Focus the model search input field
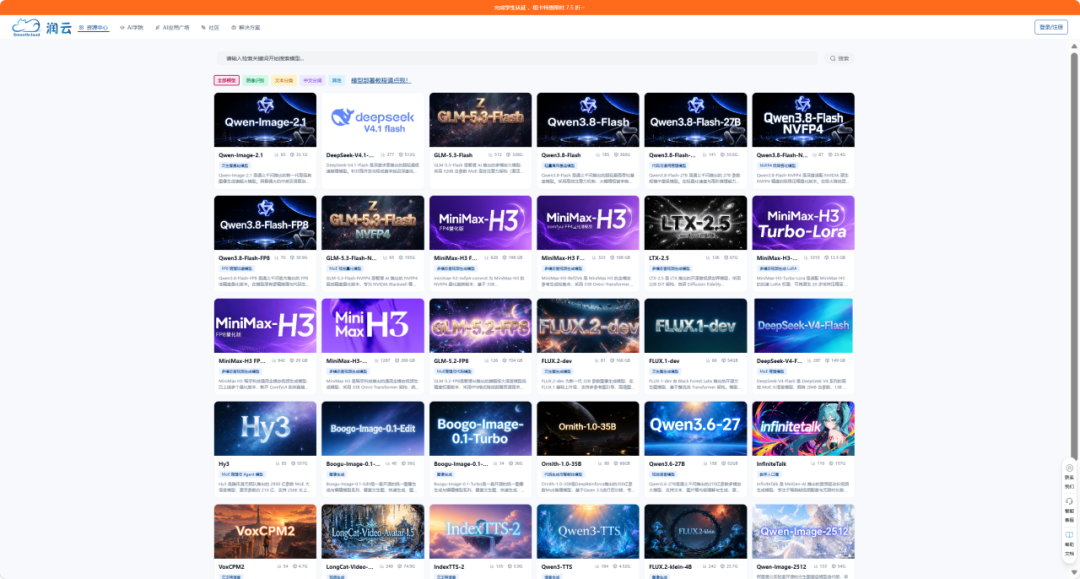Screen dimensions: 1080x579 click(x=518, y=59)
